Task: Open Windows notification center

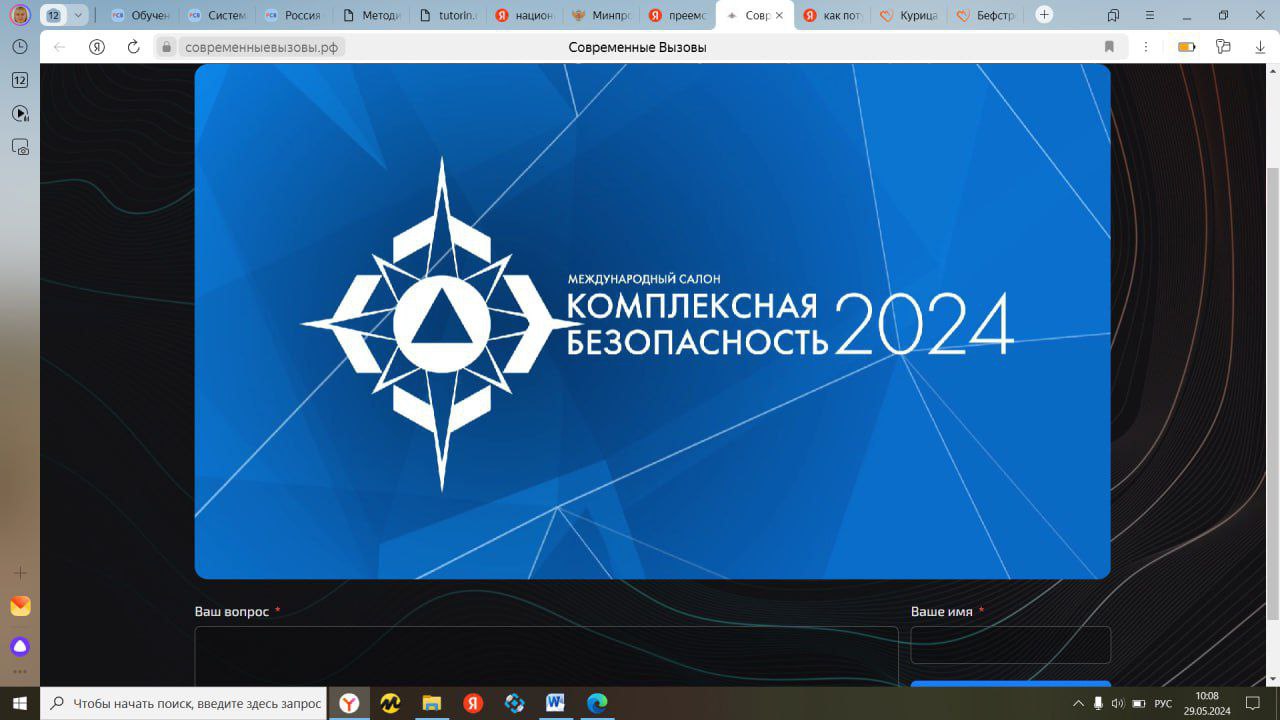Action: click(1253, 704)
